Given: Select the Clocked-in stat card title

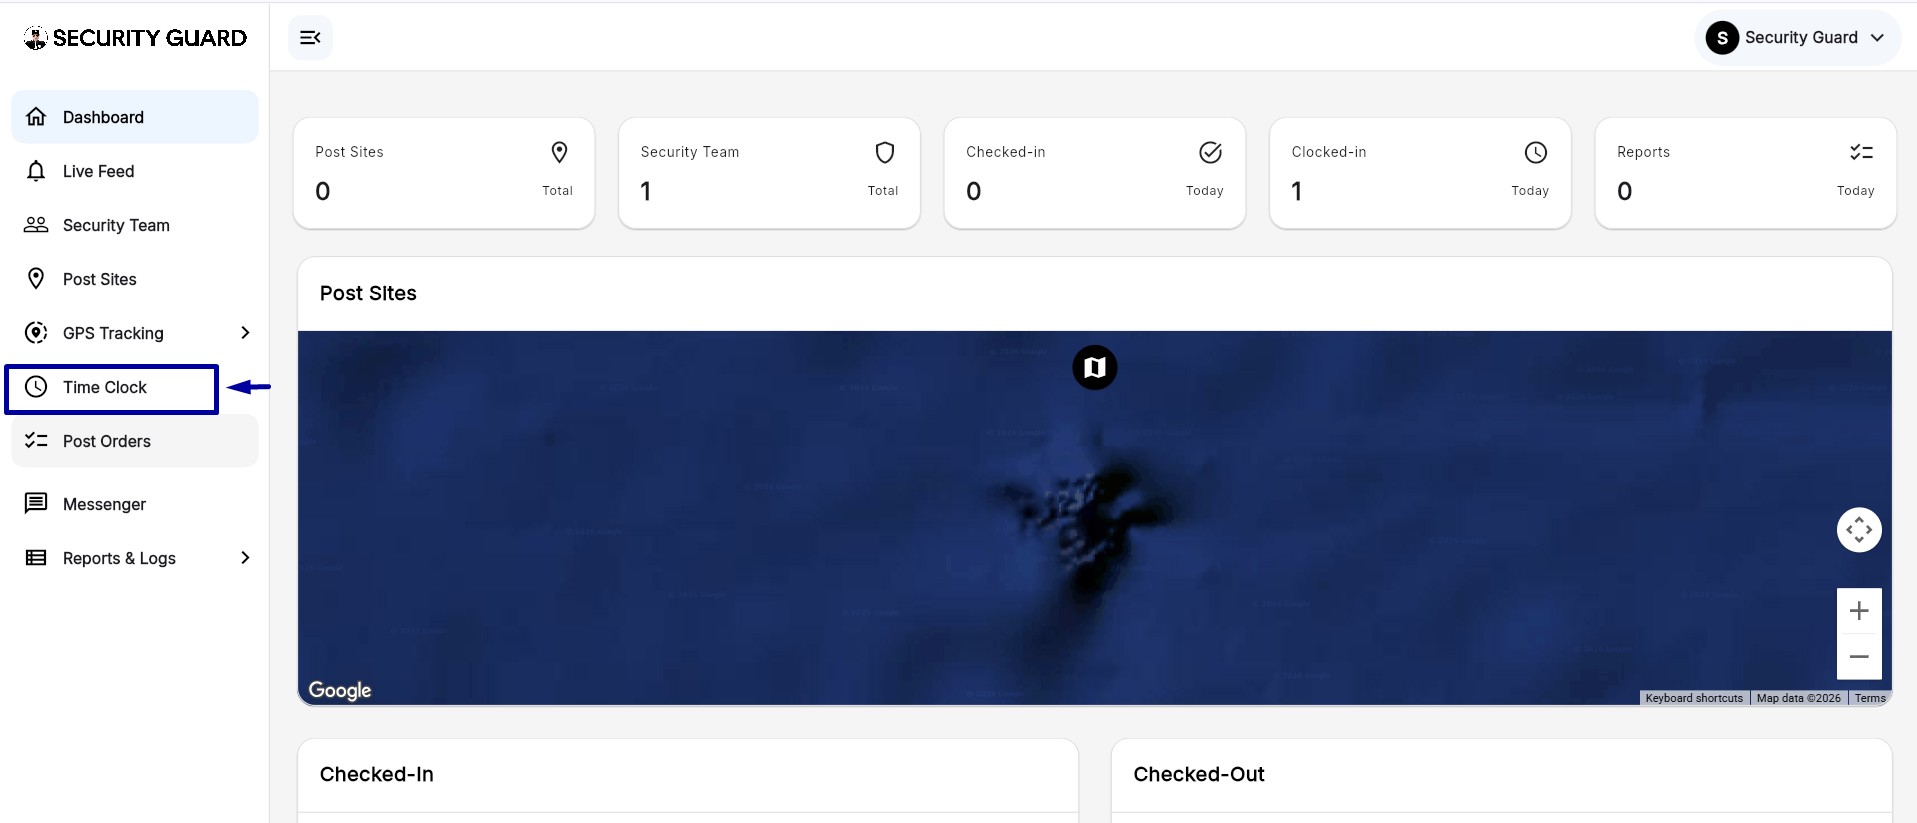Looking at the screenshot, I should click(1328, 152).
